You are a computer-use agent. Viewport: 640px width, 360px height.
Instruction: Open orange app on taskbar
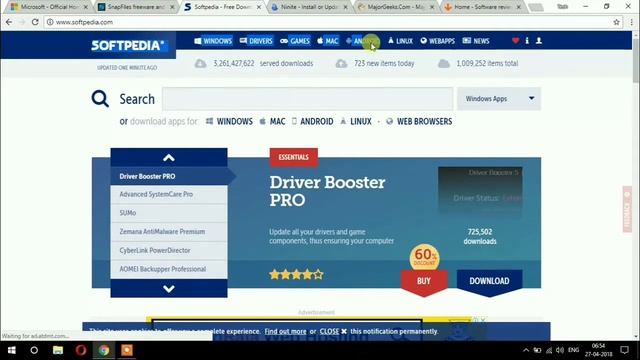click(127, 350)
